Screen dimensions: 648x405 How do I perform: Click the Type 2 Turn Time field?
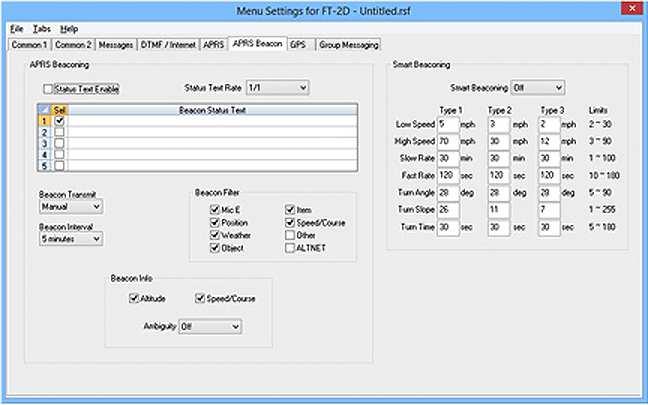499,227
